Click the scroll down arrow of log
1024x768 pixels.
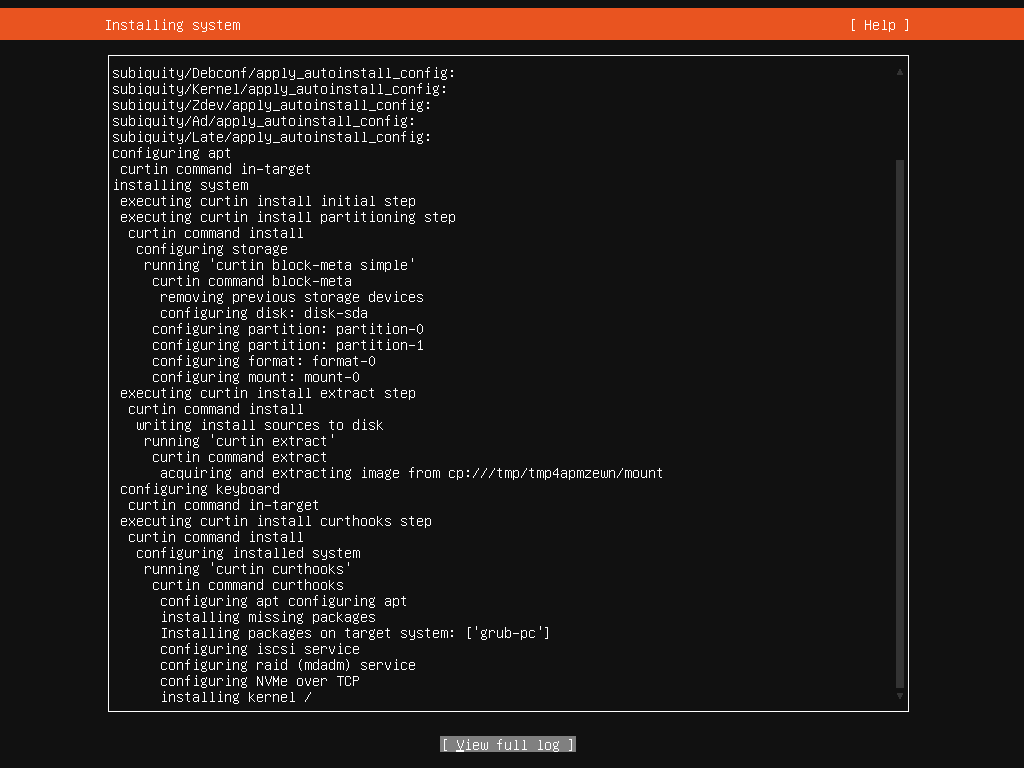[900, 696]
